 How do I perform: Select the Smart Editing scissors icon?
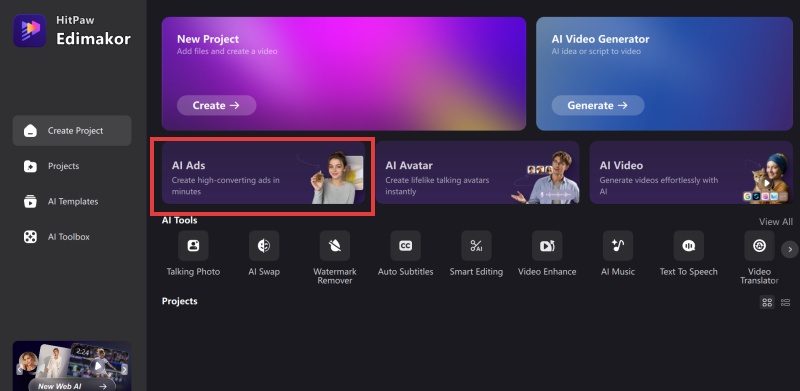coord(476,246)
